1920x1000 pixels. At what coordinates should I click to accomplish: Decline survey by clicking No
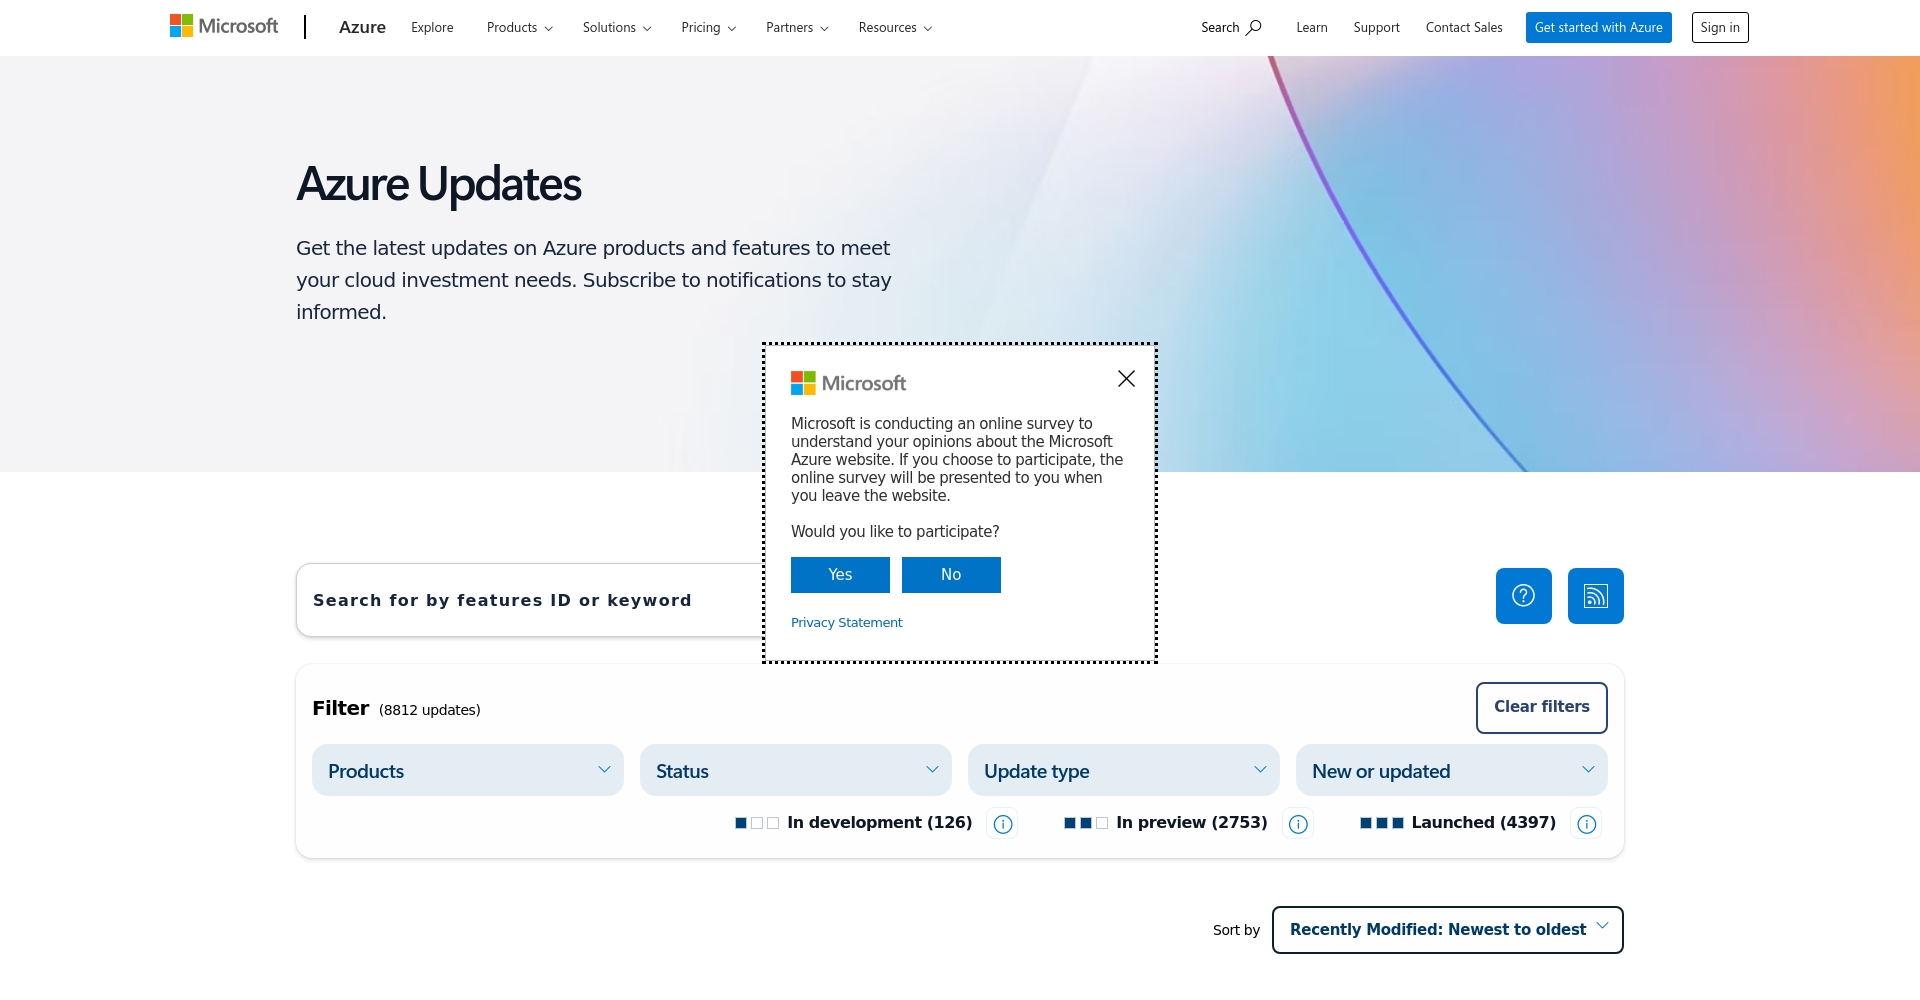(951, 575)
